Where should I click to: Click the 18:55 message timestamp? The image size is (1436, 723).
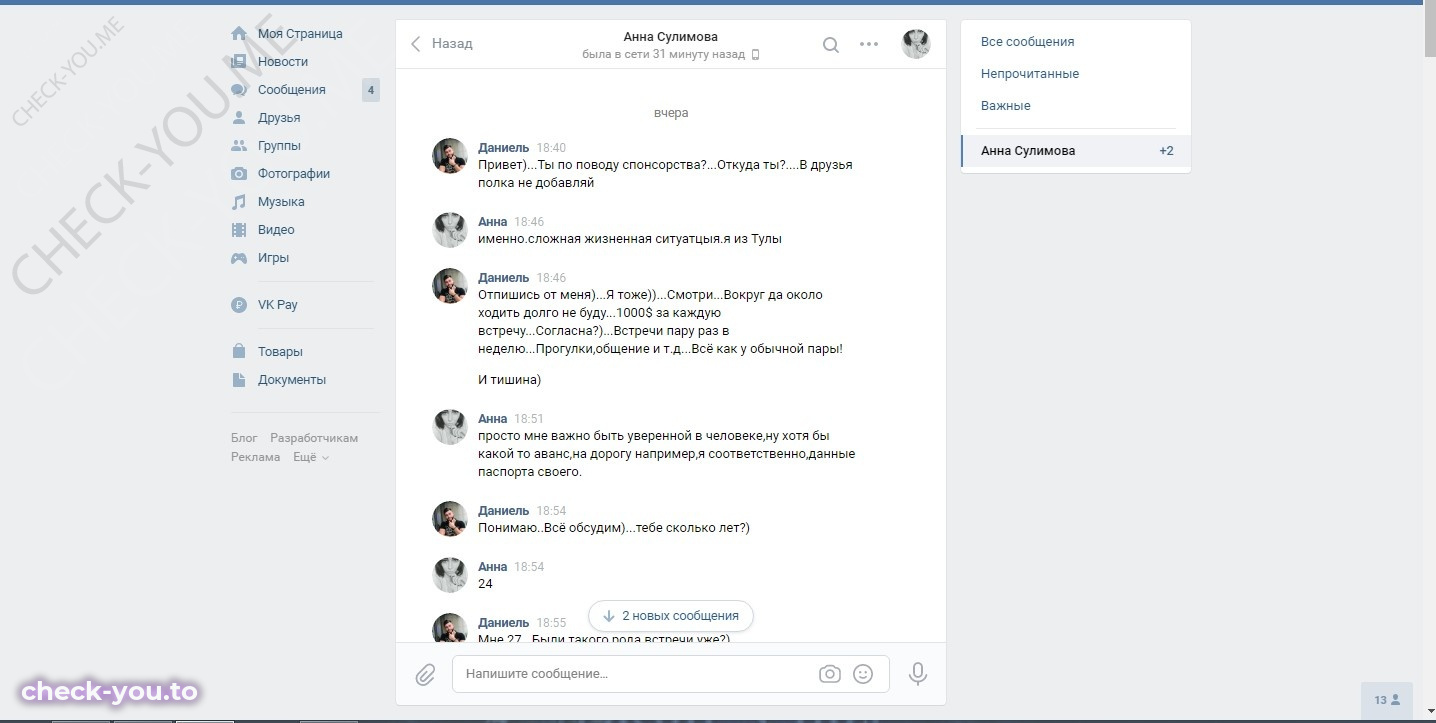(551, 623)
